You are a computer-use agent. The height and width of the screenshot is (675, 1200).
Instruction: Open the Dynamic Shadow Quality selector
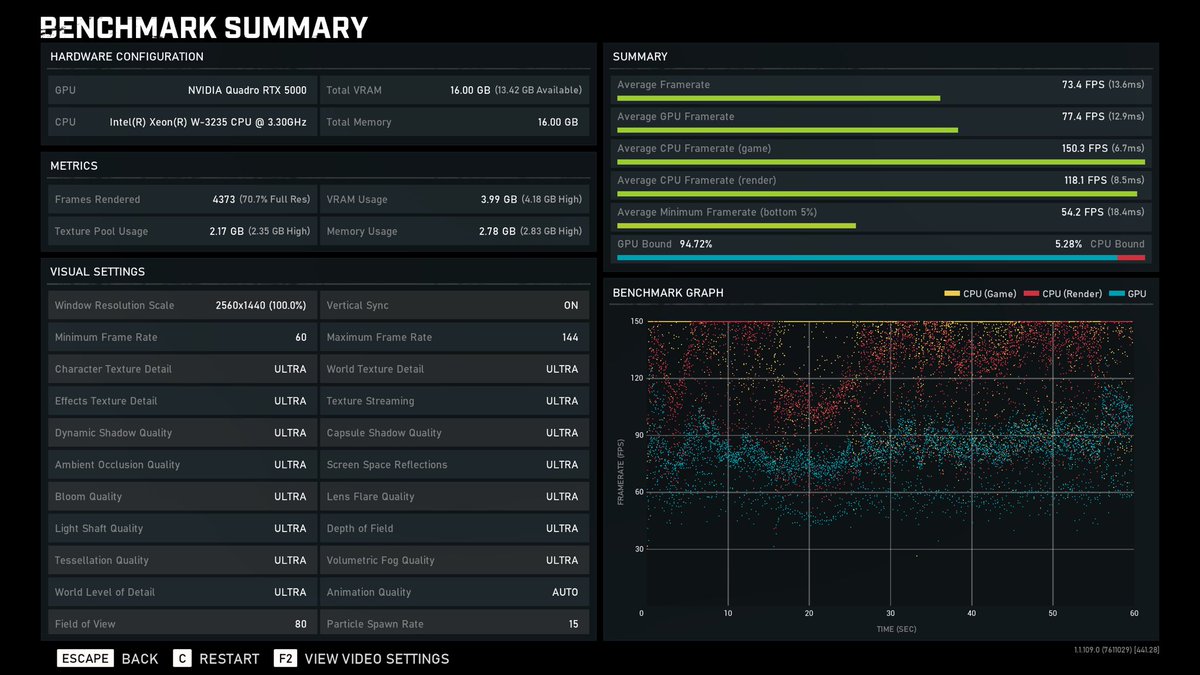[180, 432]
